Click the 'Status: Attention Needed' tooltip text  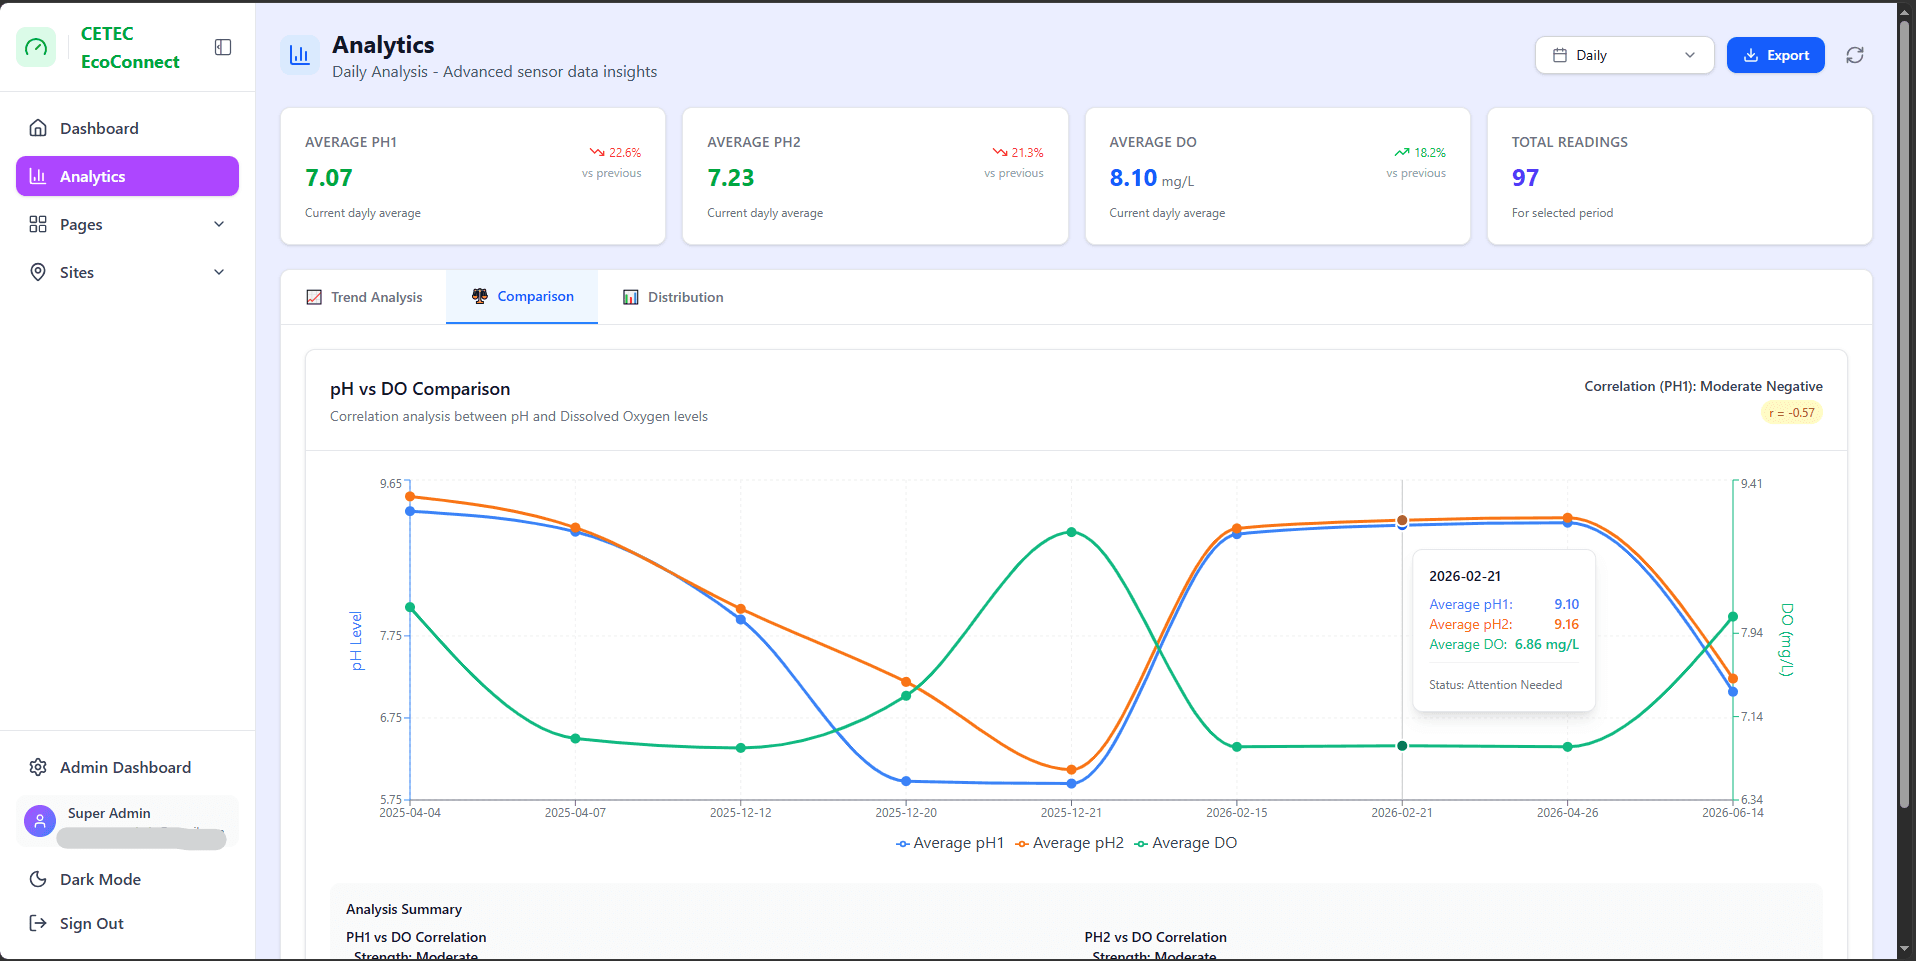click(x=1495, y=685)
